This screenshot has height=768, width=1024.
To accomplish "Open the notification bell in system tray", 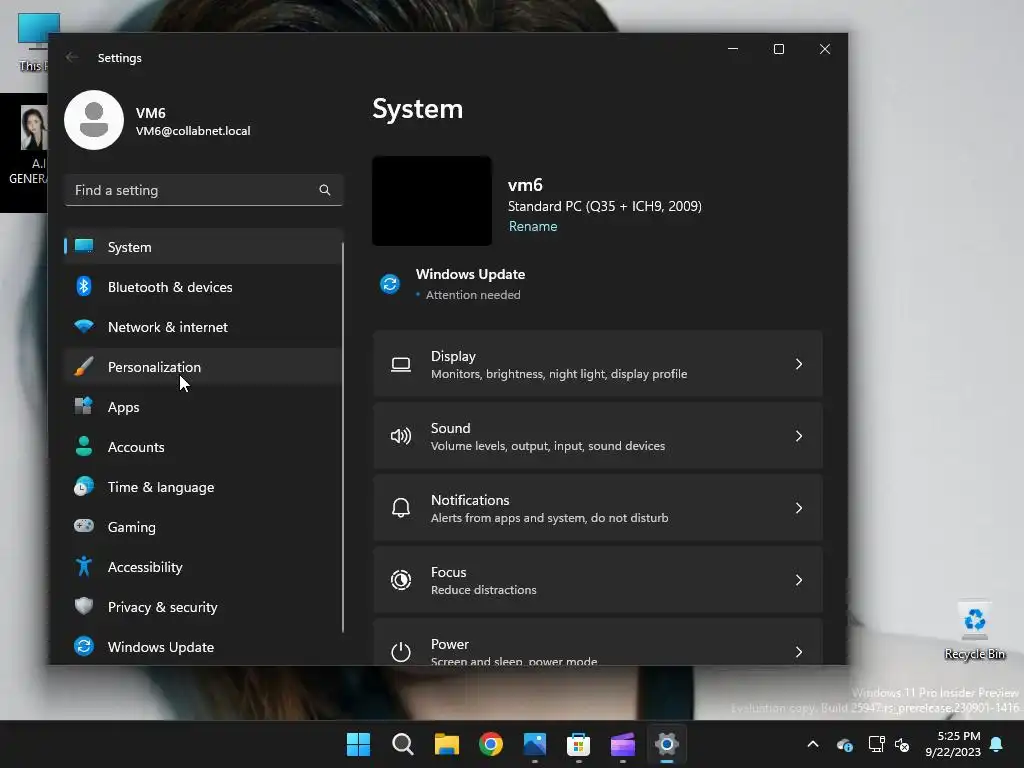I will pyautogui.click(x=997, y=744).
